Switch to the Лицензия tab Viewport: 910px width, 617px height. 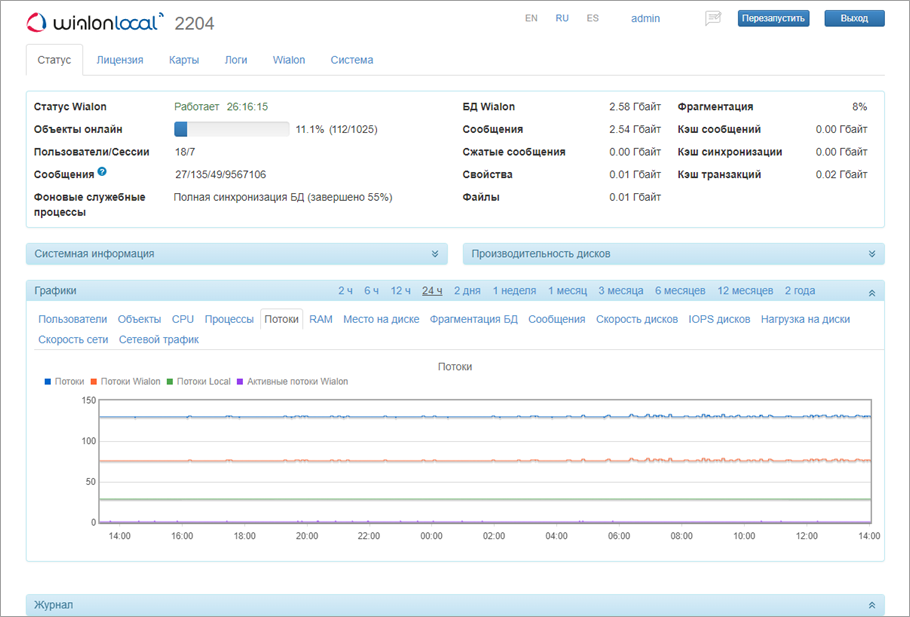pos(120,60)
